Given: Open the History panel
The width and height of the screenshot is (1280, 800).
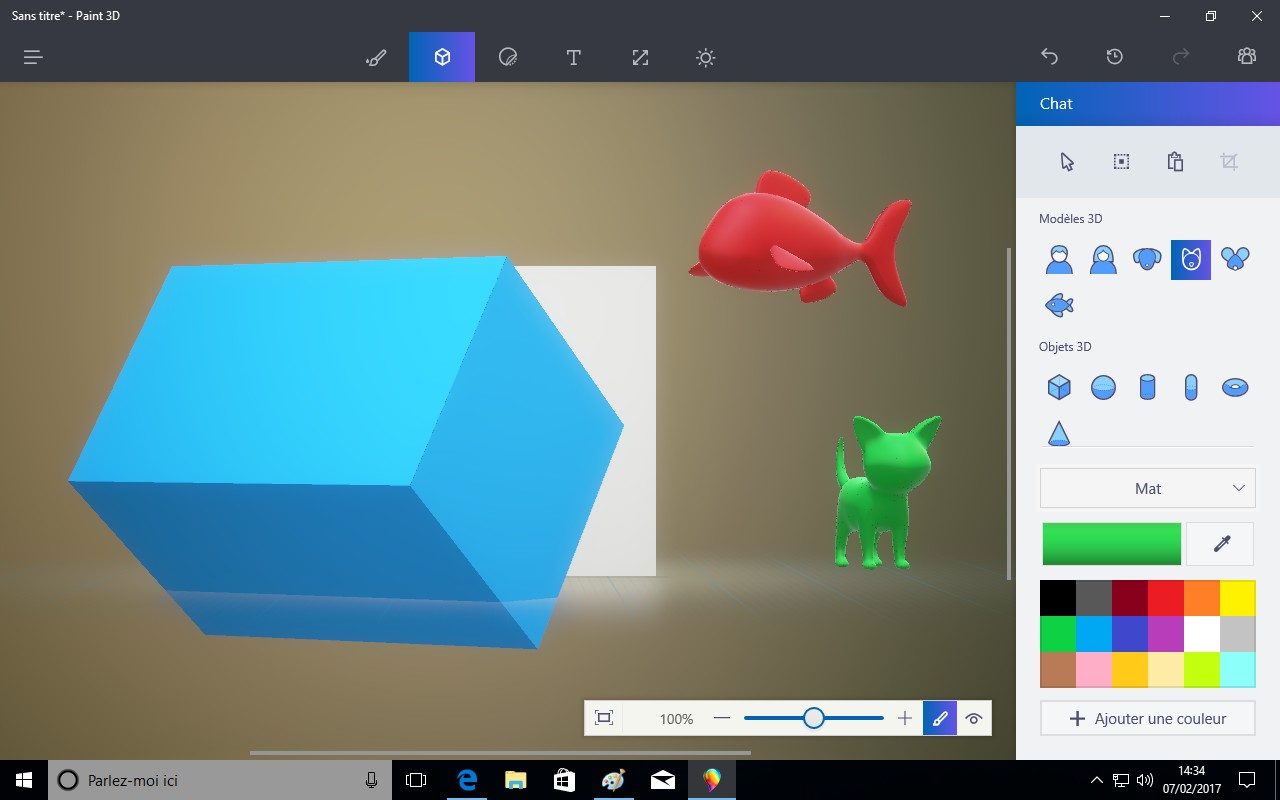Looking at the screenshot, I should point(1115,57).
